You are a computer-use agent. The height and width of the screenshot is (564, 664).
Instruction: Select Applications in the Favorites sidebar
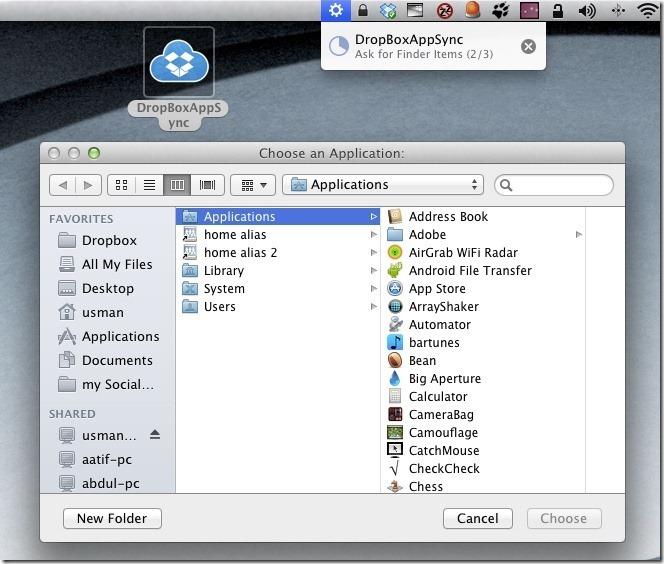[109, 337]
